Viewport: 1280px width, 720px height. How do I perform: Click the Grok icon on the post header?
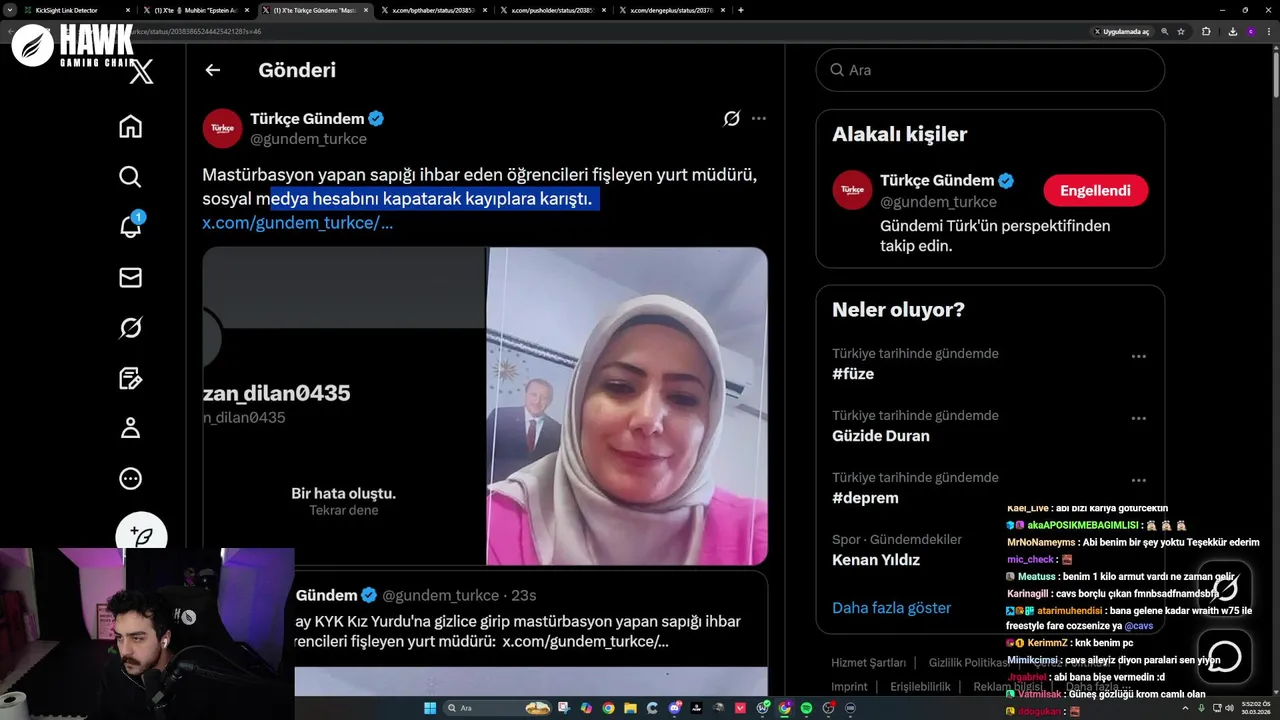point(731,119)
